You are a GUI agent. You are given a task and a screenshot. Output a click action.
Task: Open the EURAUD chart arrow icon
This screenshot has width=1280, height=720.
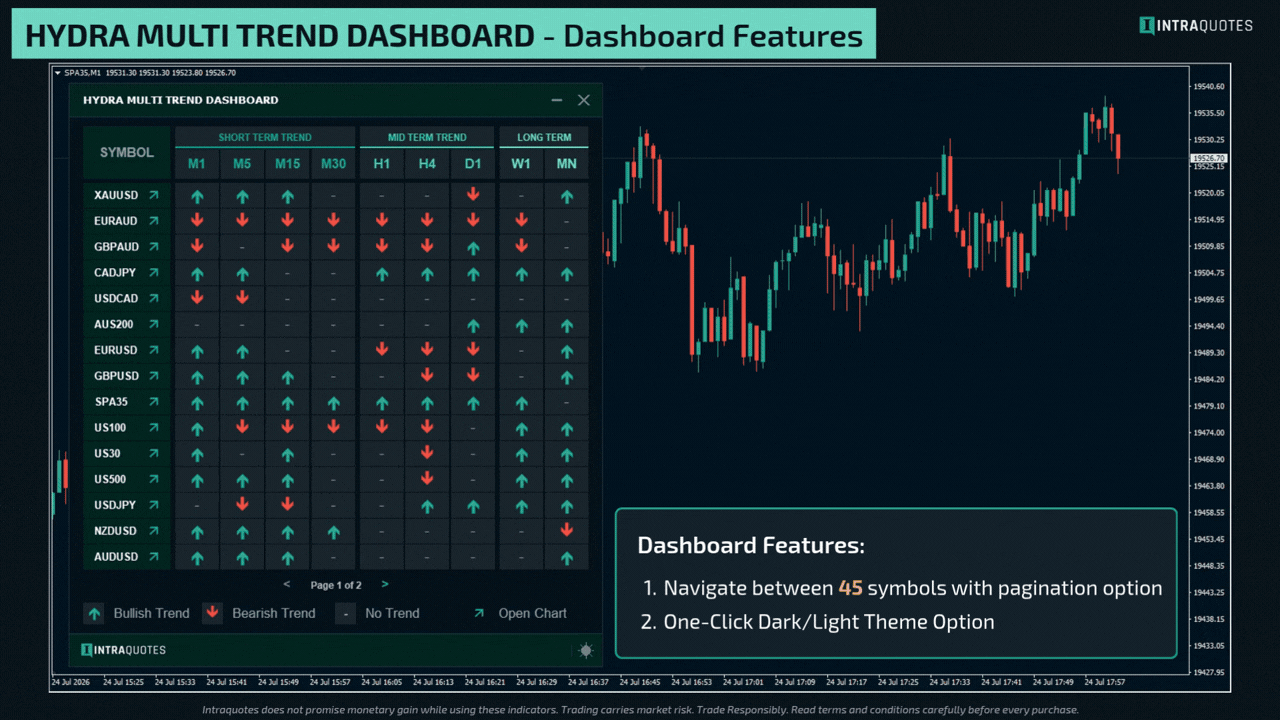tap(154, 221)
